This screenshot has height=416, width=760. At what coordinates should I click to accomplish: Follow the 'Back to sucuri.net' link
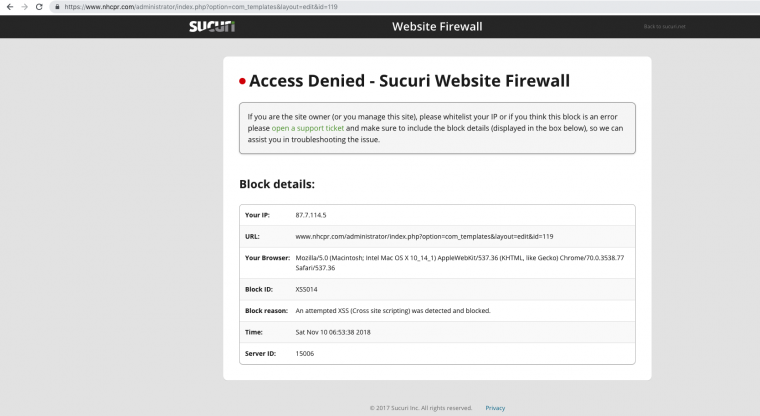(665, 26)
